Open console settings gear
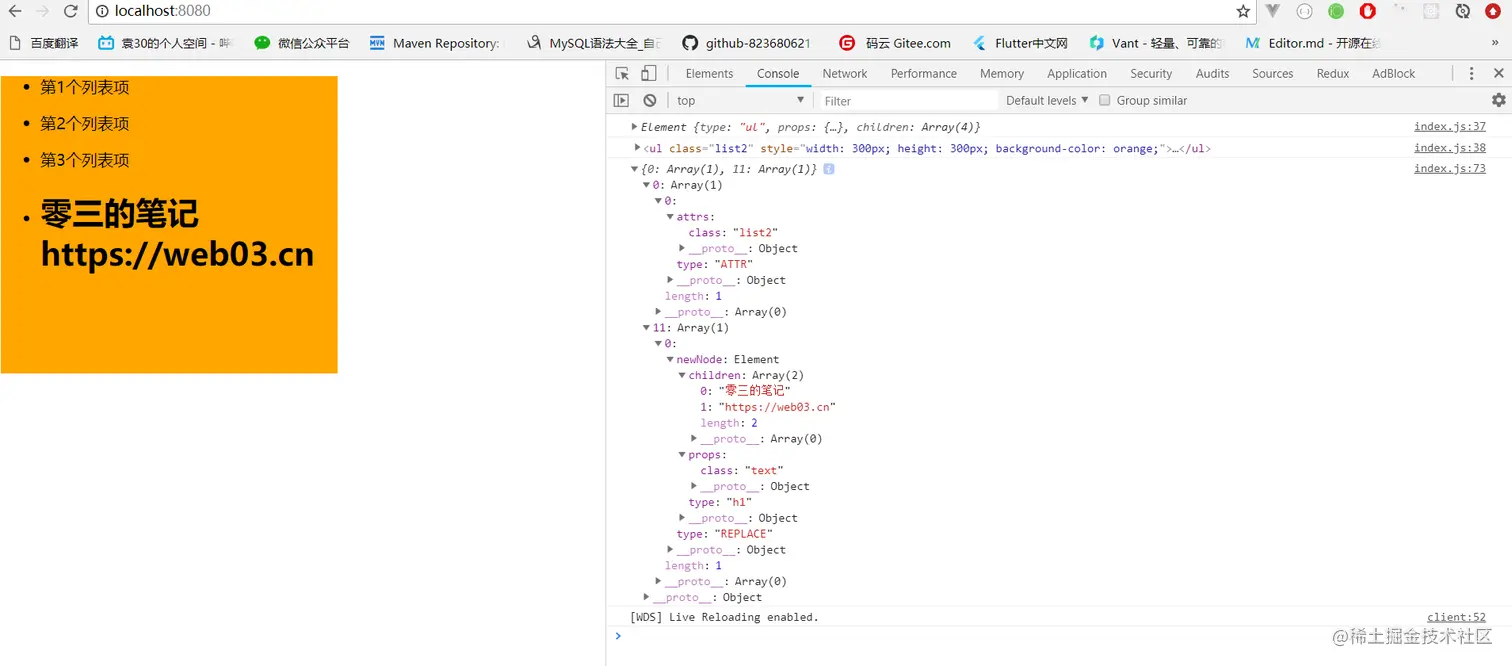The width and height of the screenshot is (1512, 666). 1498,100
